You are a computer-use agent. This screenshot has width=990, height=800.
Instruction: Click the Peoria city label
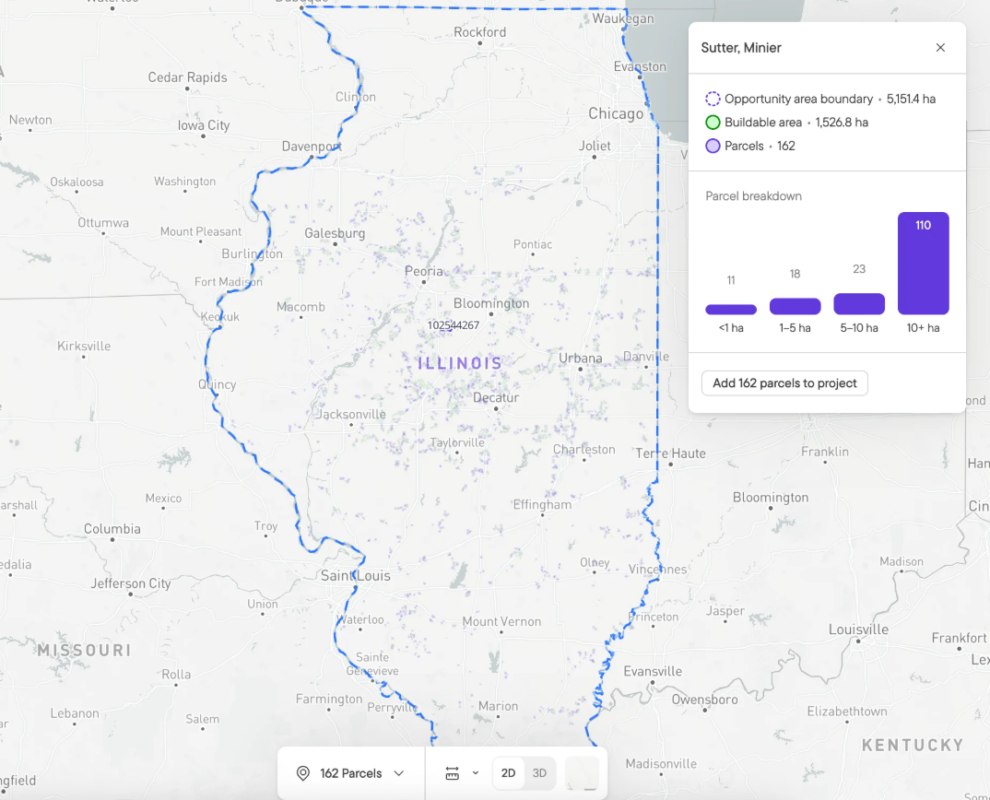point(424,272)
